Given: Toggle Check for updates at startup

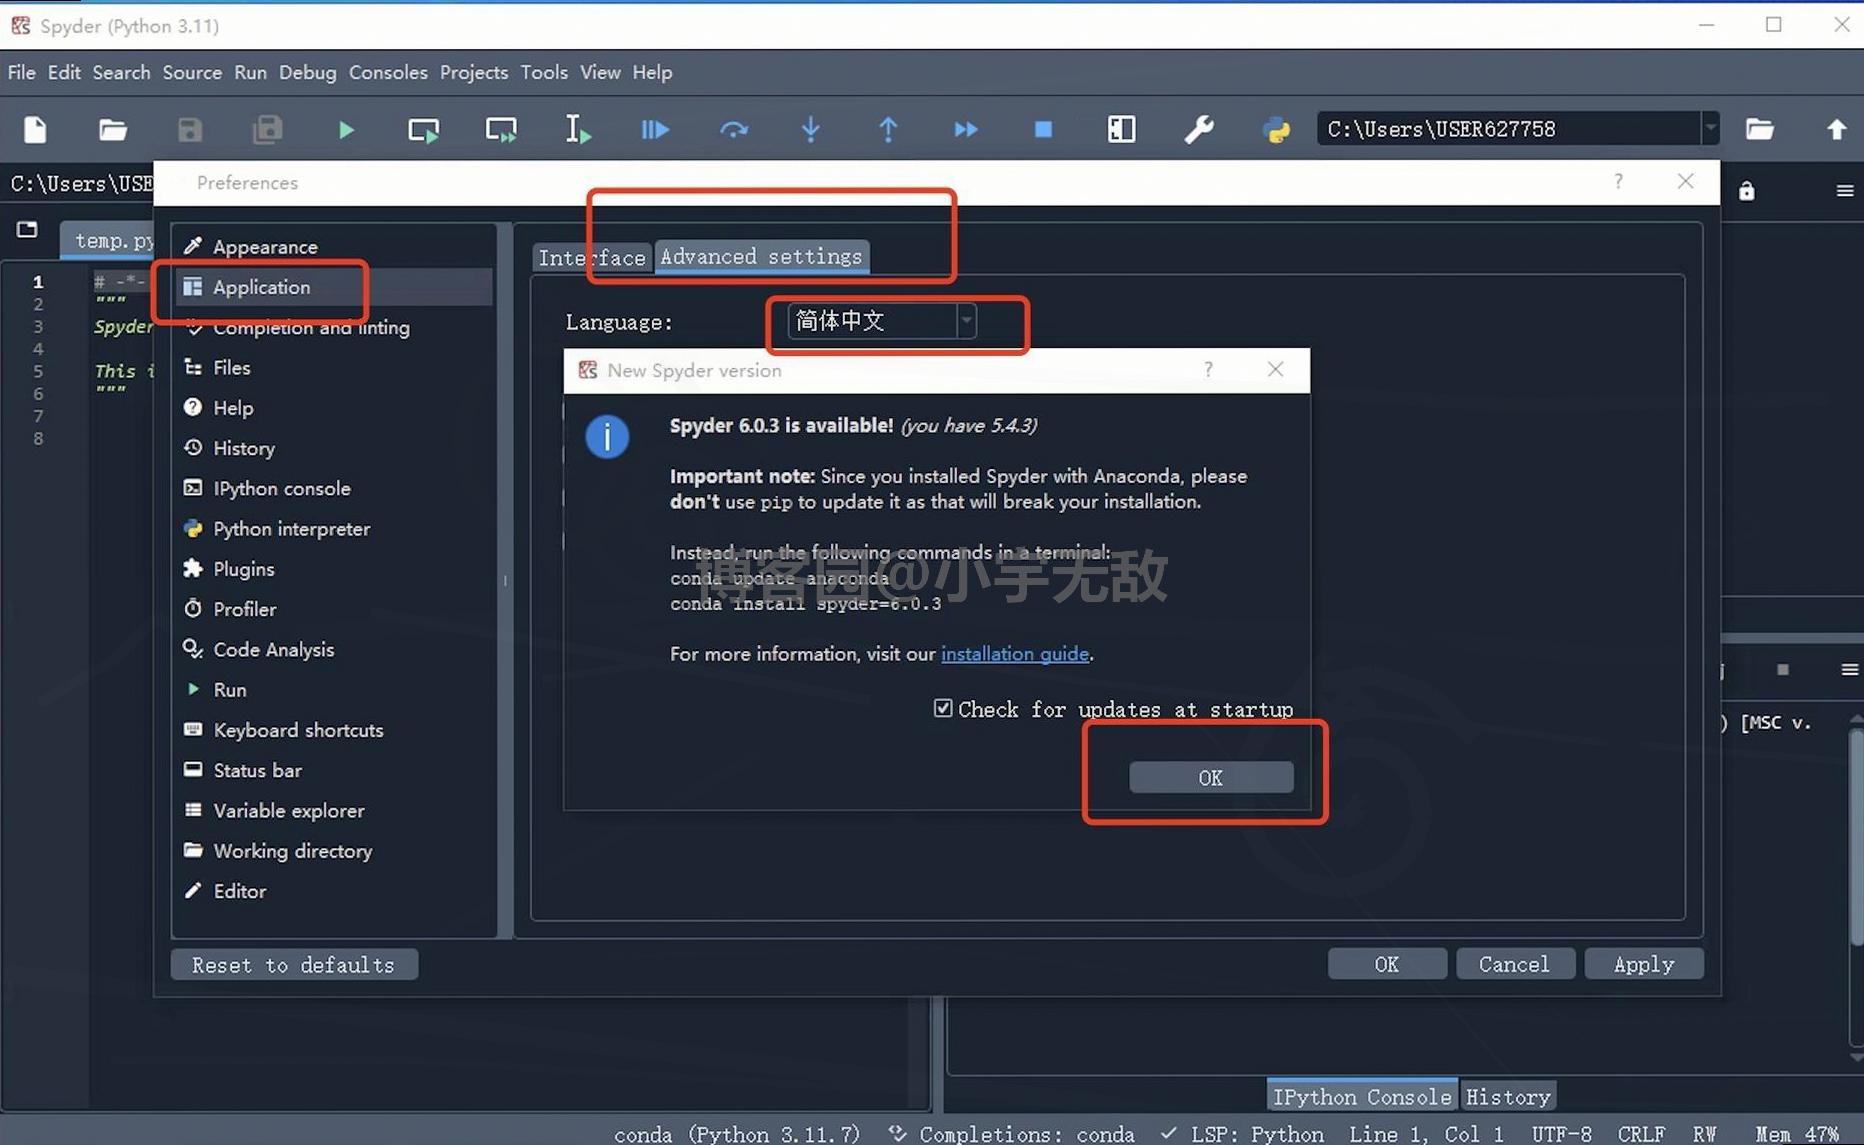Looking at the screenshot, I should (943, 708).
